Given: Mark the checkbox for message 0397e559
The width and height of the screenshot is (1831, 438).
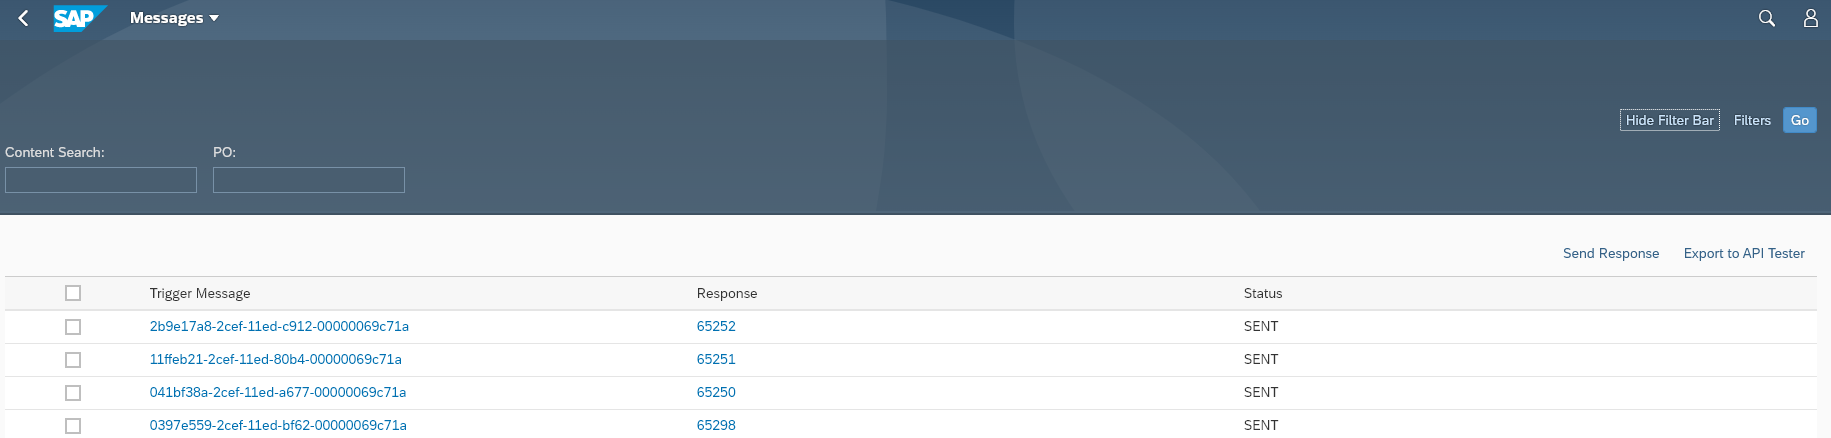Looking at the screenshot, I should [73, 426].
